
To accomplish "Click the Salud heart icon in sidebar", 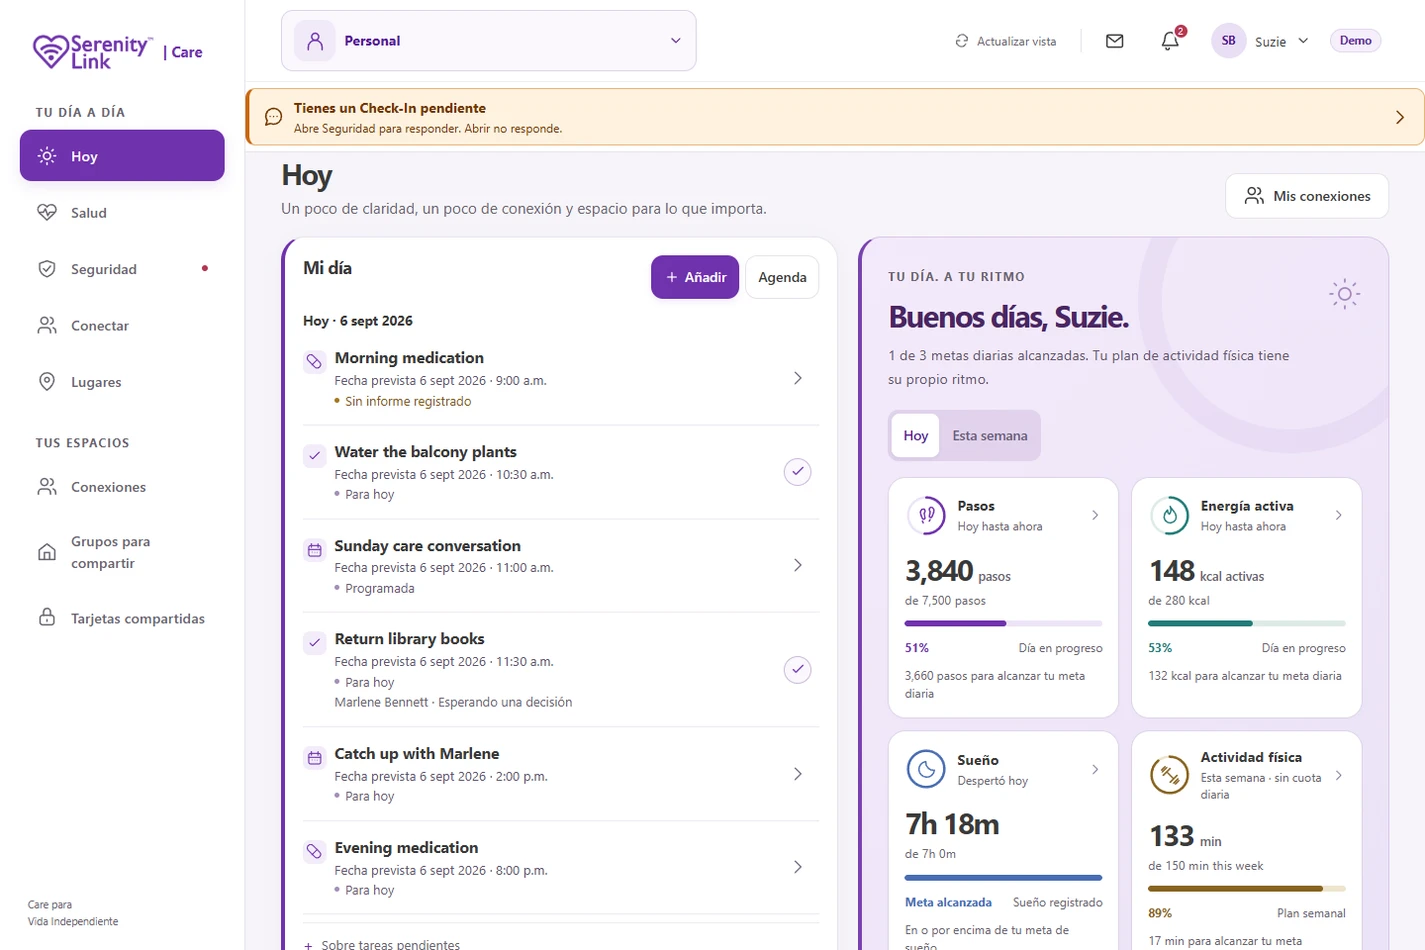I will [x=47, y=212].
